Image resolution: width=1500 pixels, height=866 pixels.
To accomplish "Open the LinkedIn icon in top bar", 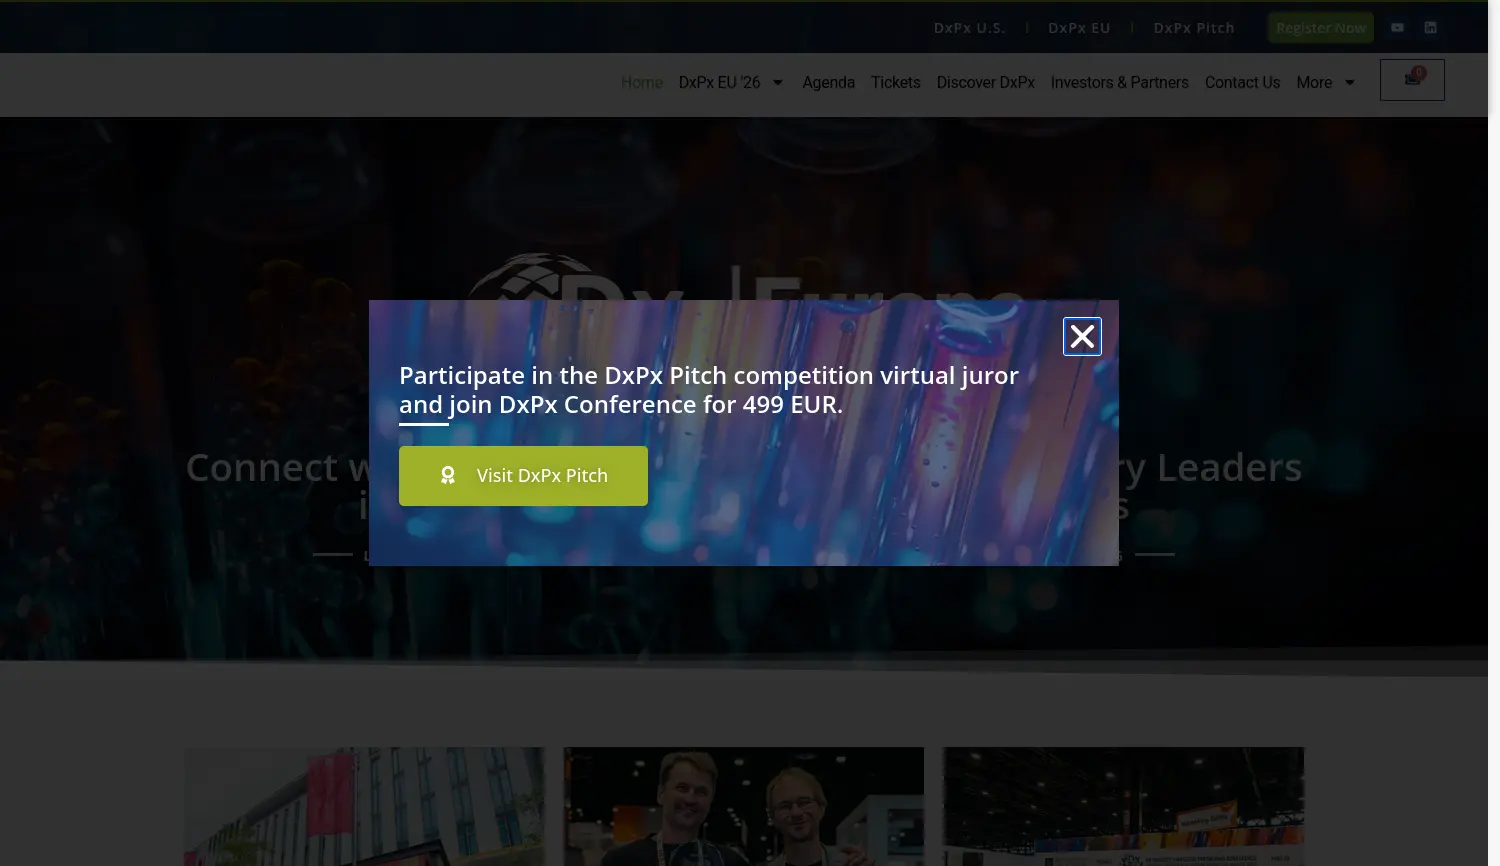I will point(1431,28).
